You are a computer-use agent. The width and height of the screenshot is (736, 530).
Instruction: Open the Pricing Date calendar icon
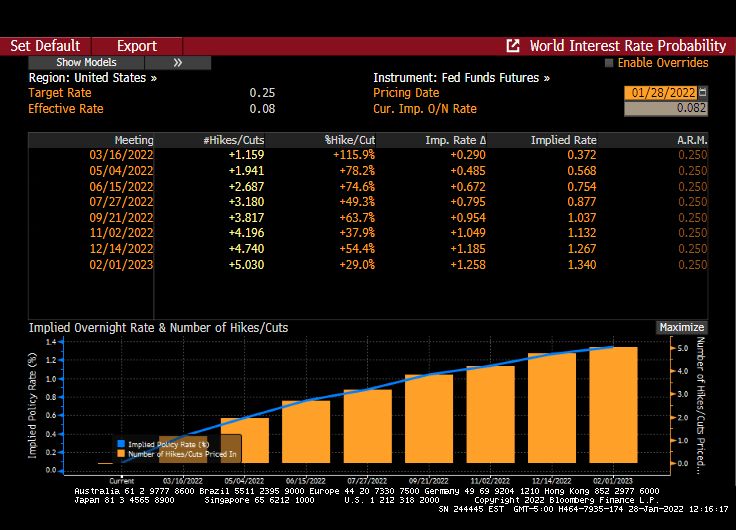[x=702, y=92]
